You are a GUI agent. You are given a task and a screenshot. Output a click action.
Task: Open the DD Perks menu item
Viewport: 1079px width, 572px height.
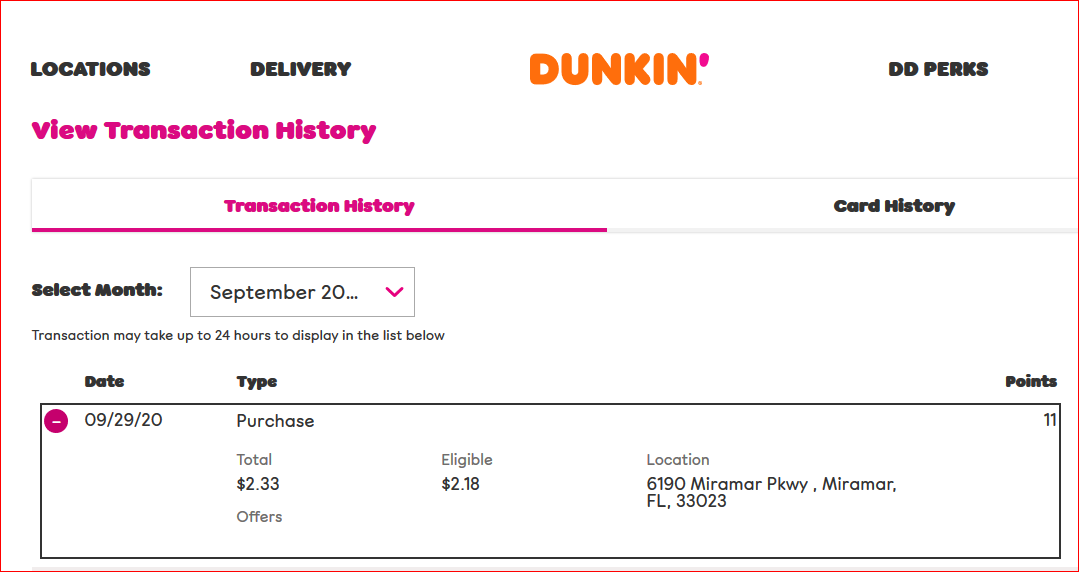pyautogui.click(x=938, y=69)
